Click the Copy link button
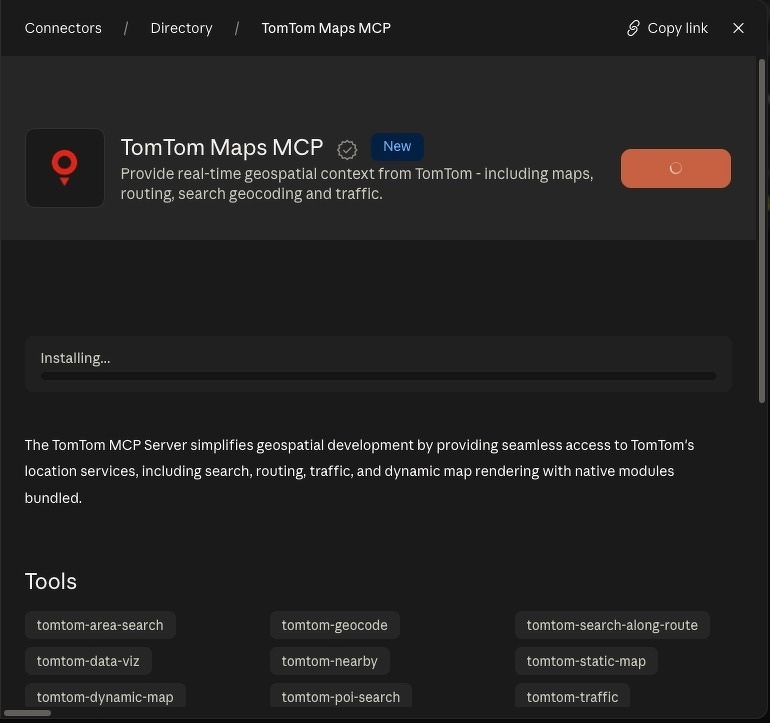This screenshot has height=723, width=770. [x=667, y=28]
